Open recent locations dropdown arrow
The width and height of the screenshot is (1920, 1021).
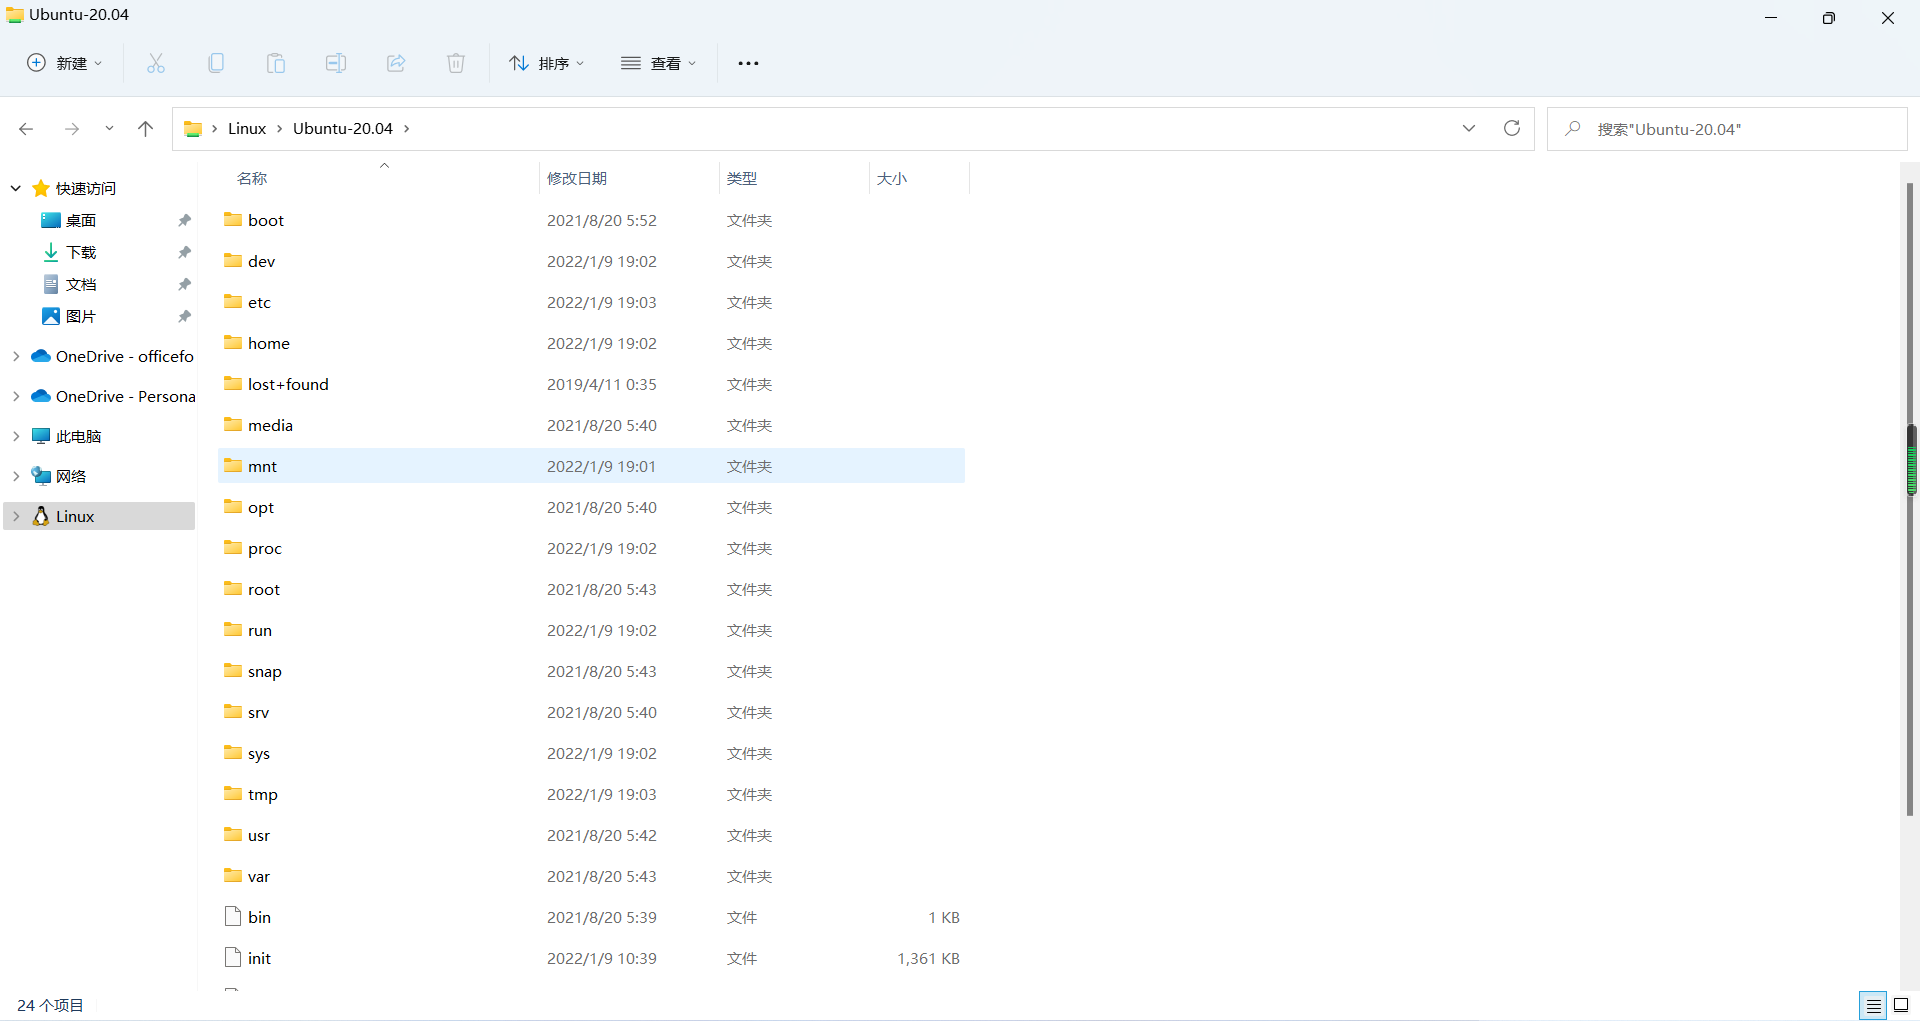click(109, 129)
